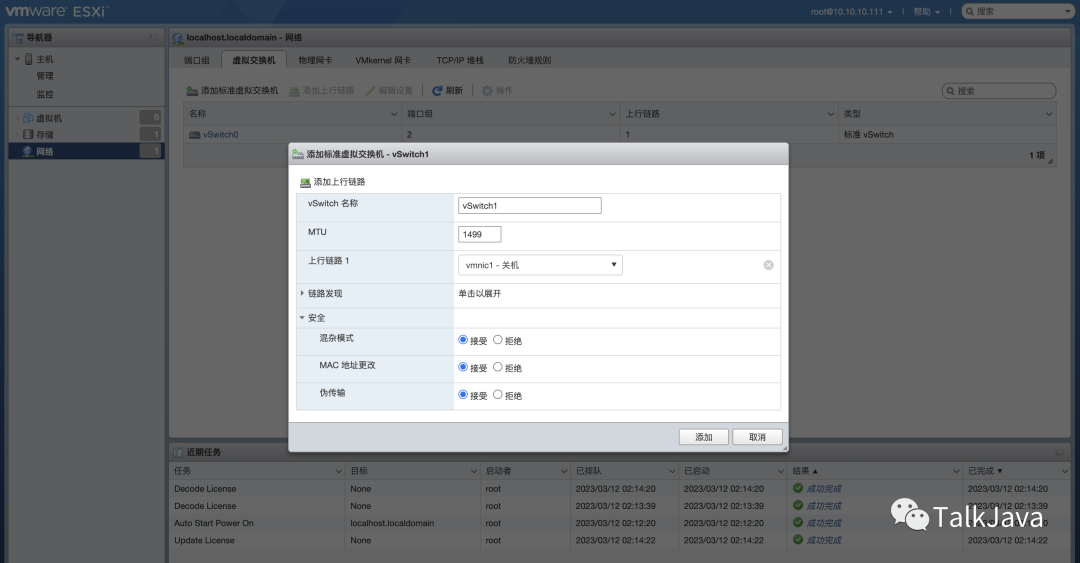Open the 帮助 menu in the top bar

tap(925, 11)
